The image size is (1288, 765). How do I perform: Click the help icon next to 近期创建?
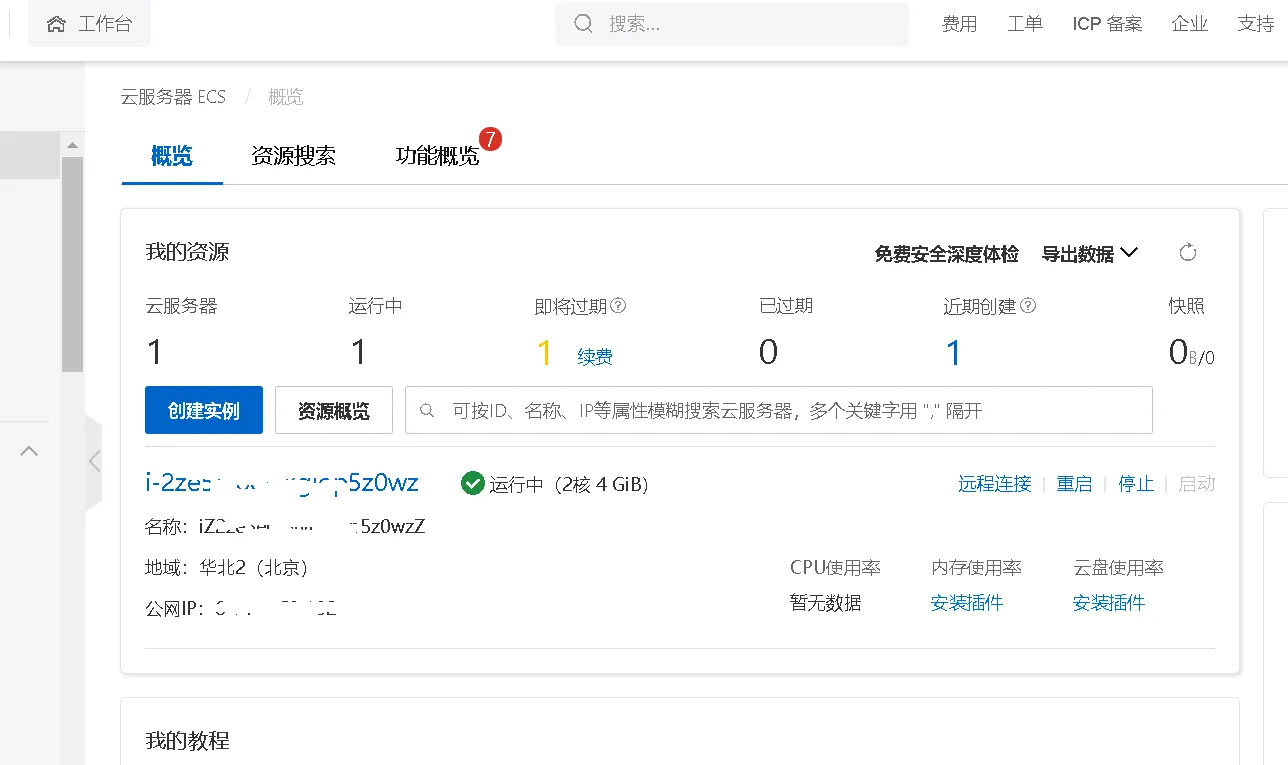tap(1028, 306)
